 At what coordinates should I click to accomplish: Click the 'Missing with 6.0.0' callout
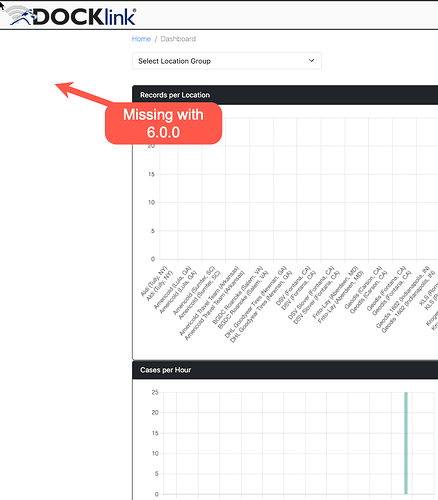pos(163,123)
